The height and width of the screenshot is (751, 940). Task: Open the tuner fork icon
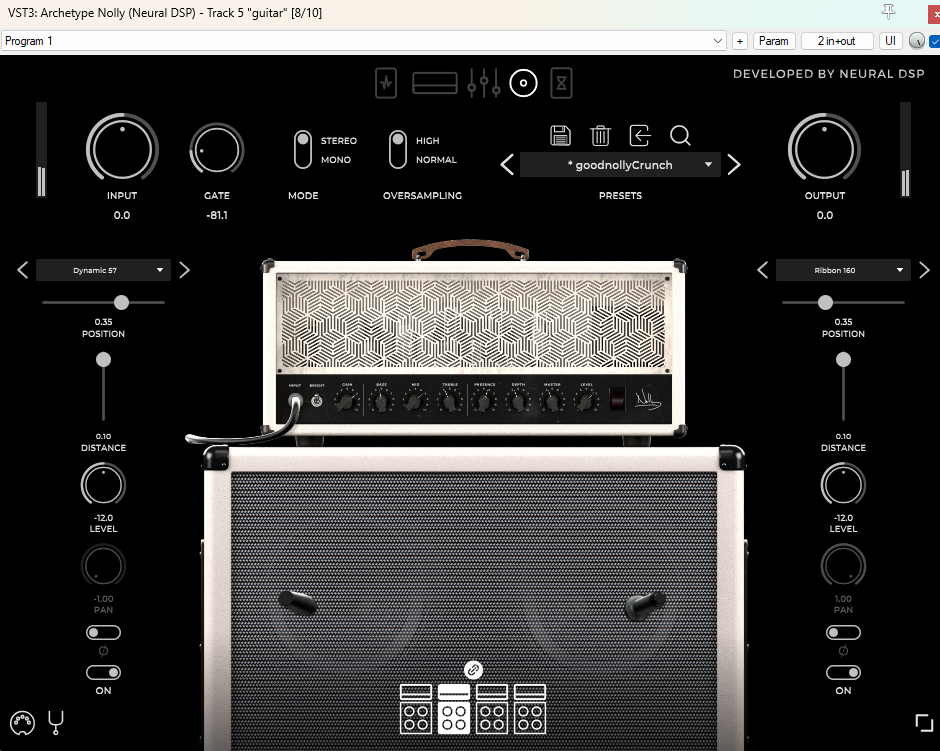pyautogui.click(x=56, y=723)
